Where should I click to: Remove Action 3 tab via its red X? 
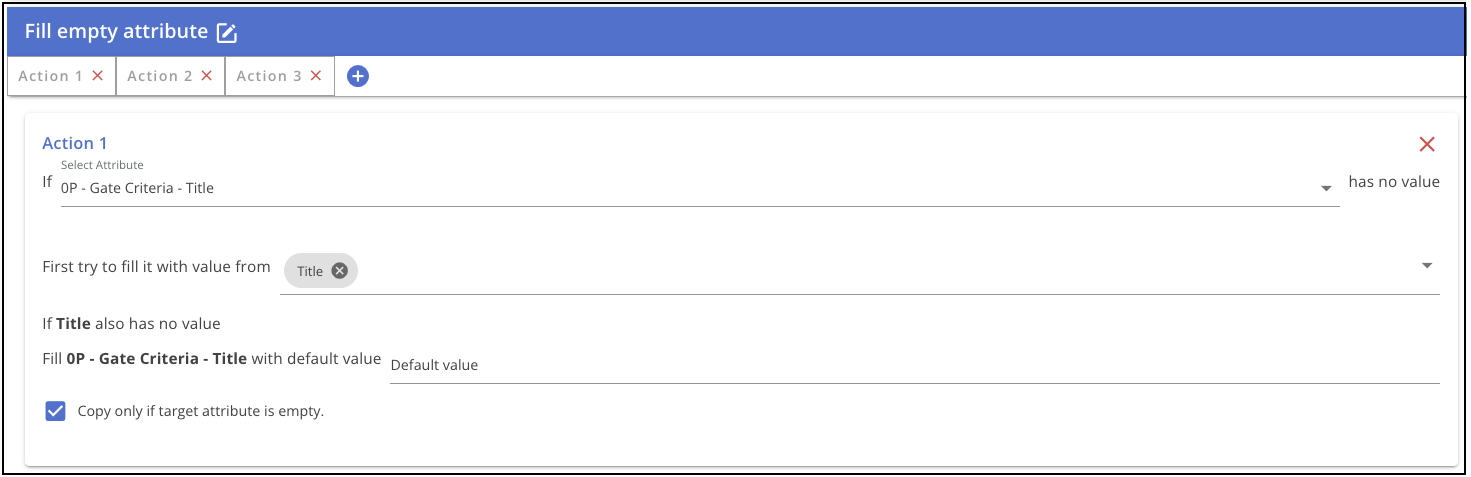click(x=315, y=75)
